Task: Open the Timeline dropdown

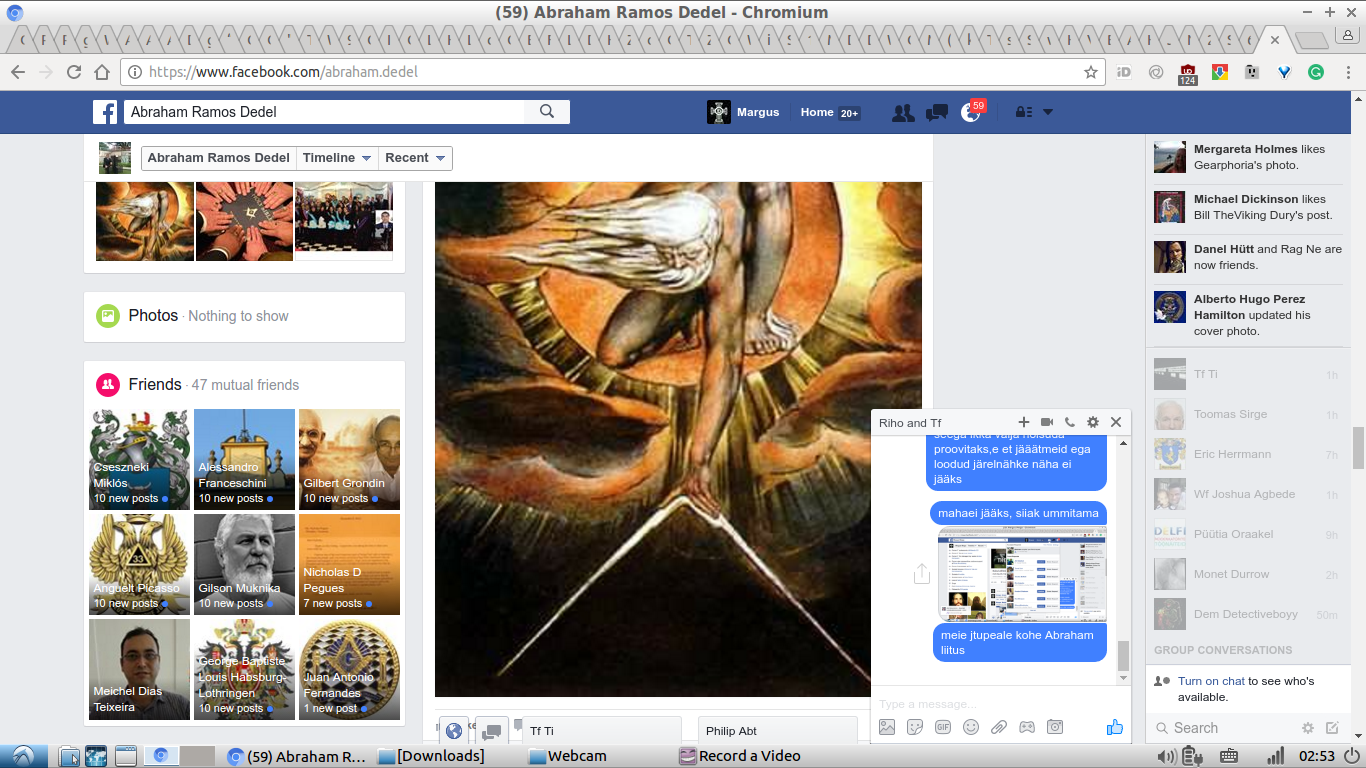Action: coord(337,158)
